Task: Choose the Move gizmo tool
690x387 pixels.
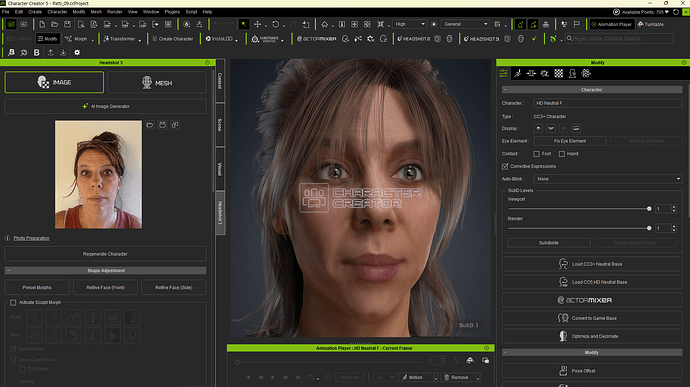Action: pos(257,24)
